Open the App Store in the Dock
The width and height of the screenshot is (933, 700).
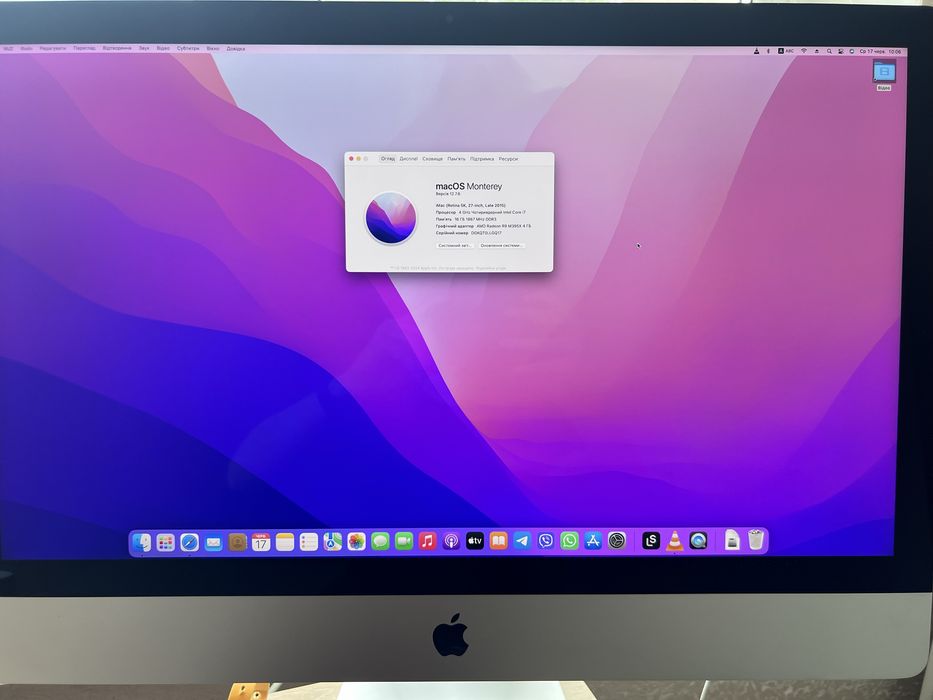coord(593,540)
